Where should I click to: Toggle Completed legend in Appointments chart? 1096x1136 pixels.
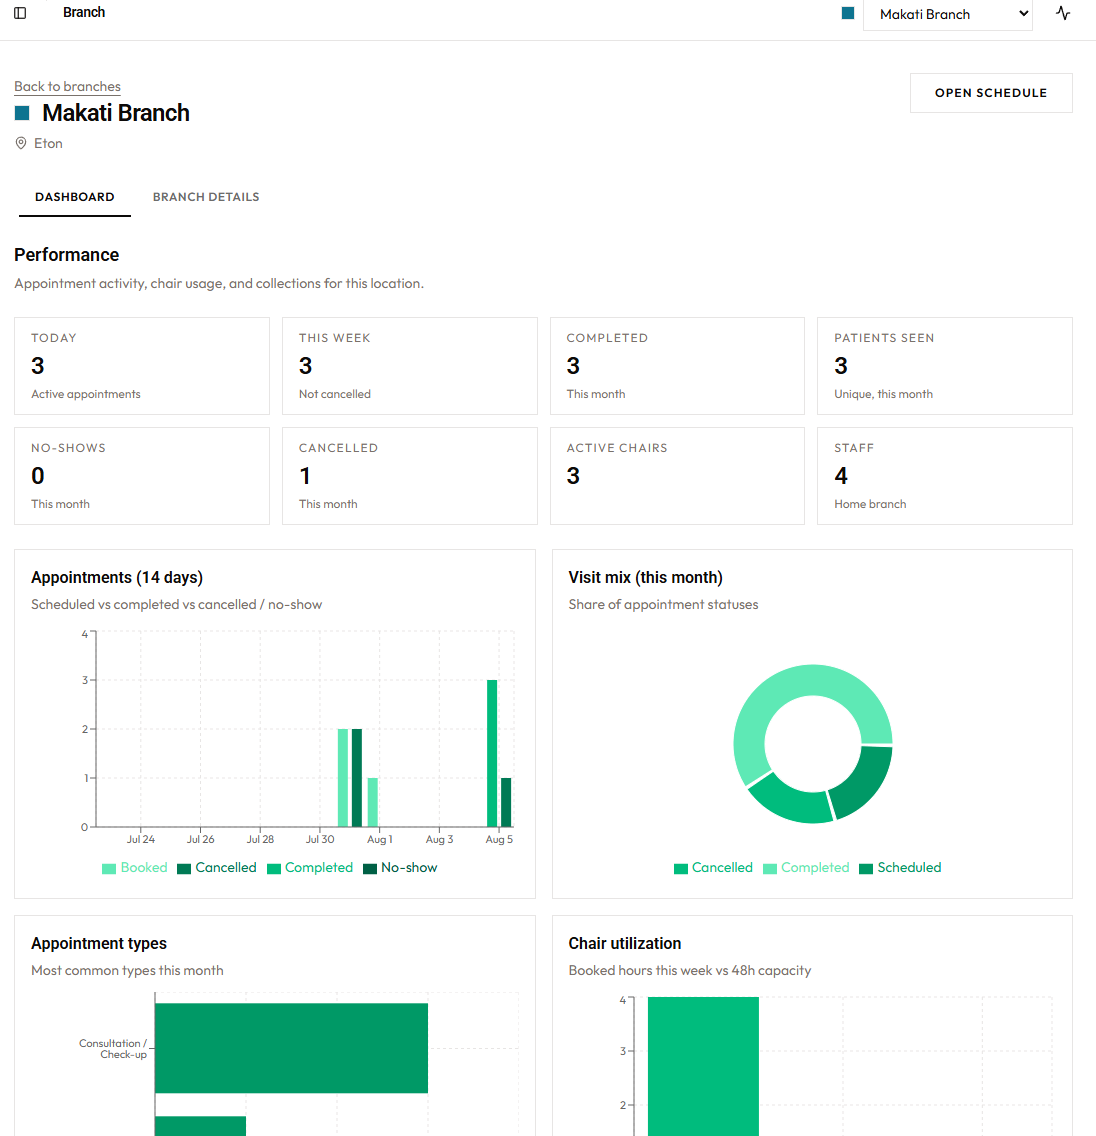[x=310, y=868]
